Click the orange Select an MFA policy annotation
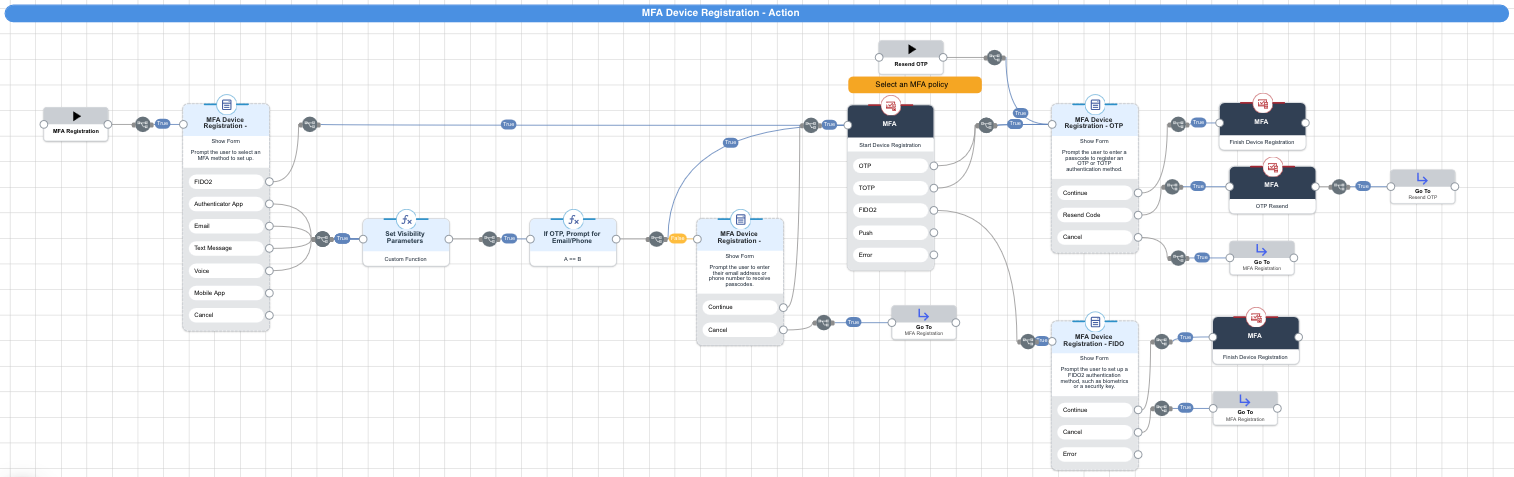Screen dimensions: 1514x477 [x=914, y=85]
